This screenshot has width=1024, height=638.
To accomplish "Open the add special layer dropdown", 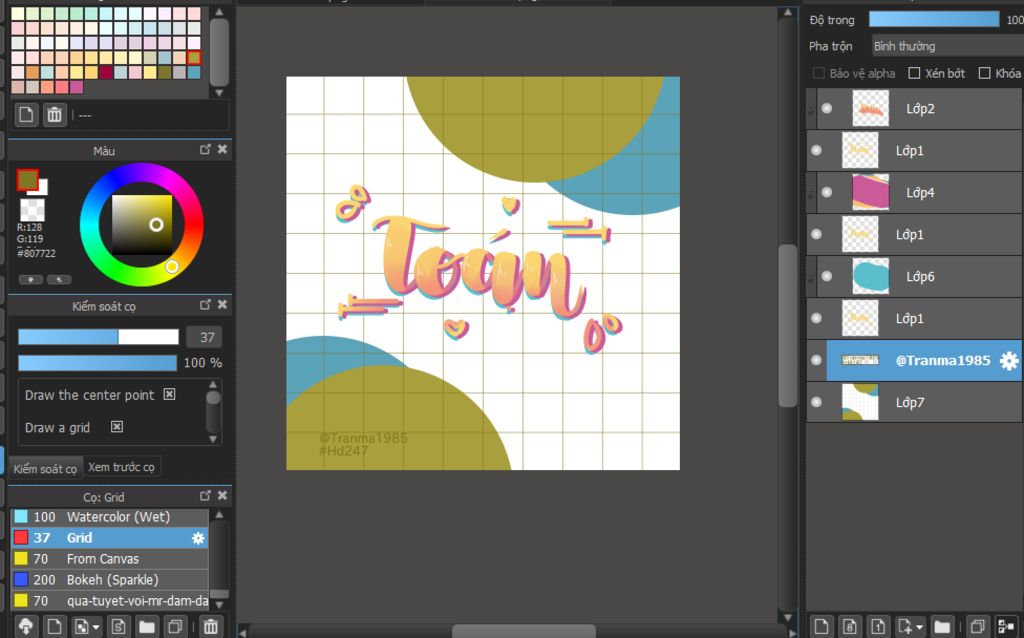I will coord(910,627).
